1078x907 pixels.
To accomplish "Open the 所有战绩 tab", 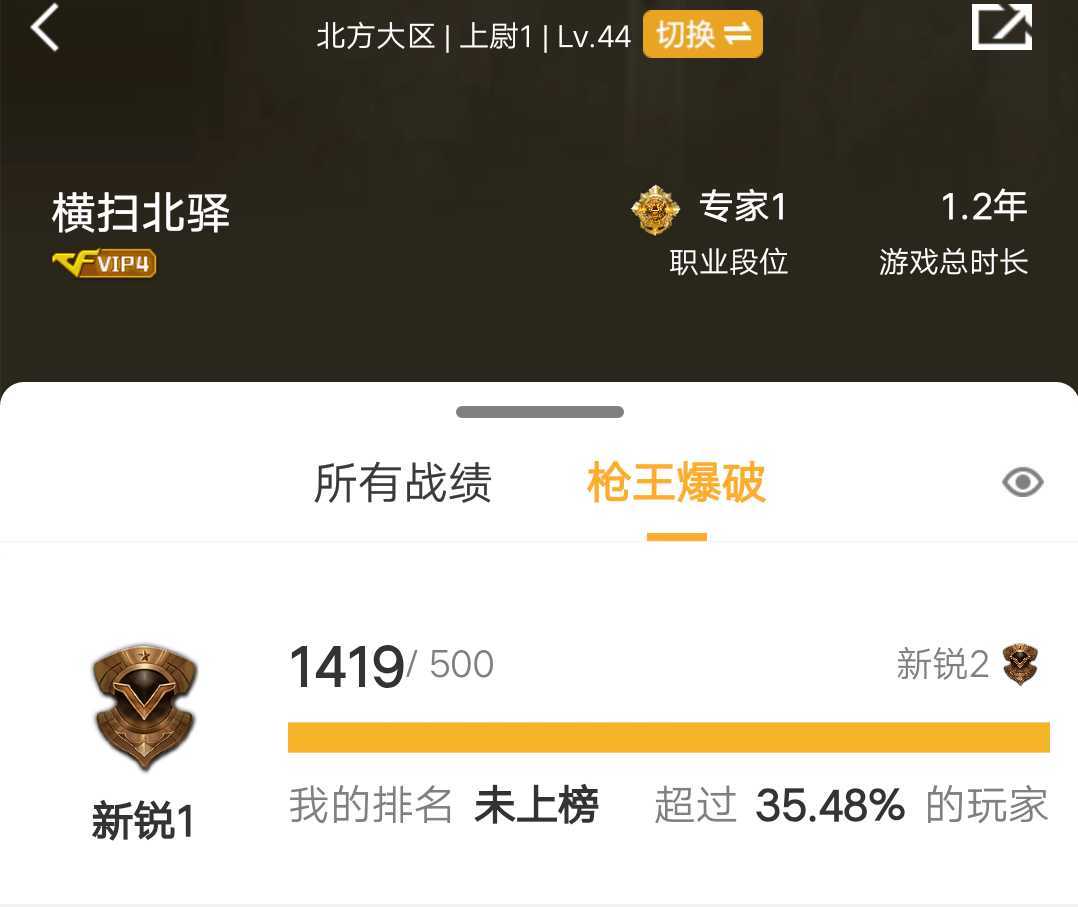I will coord(403,483).
